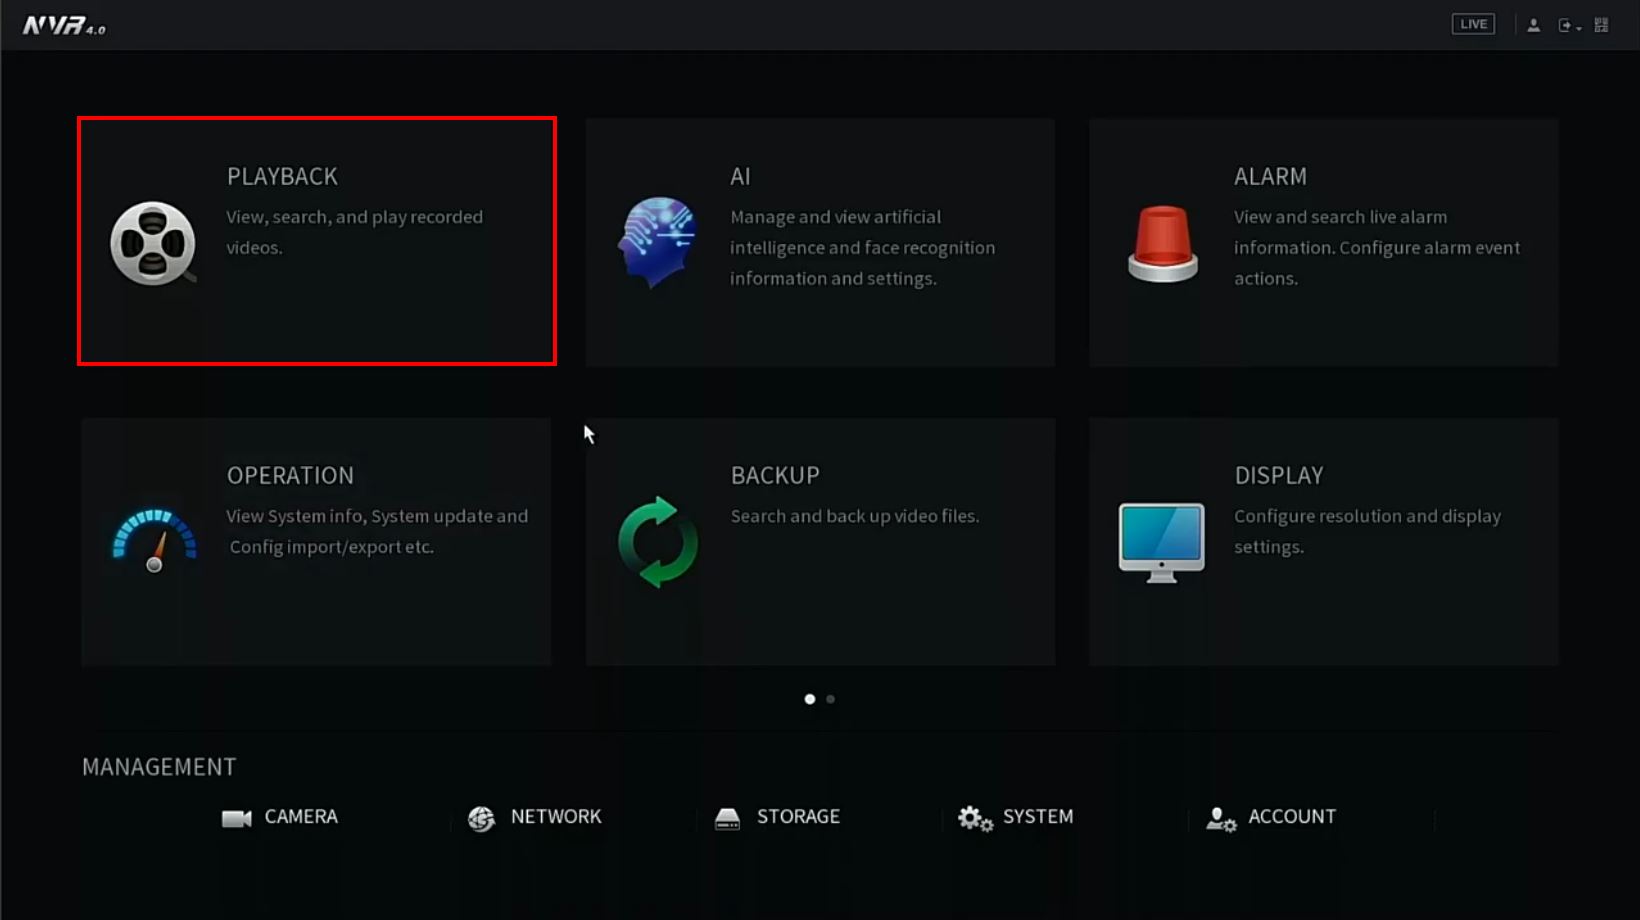Click the Network globe icon

click(x=481, y=819)
